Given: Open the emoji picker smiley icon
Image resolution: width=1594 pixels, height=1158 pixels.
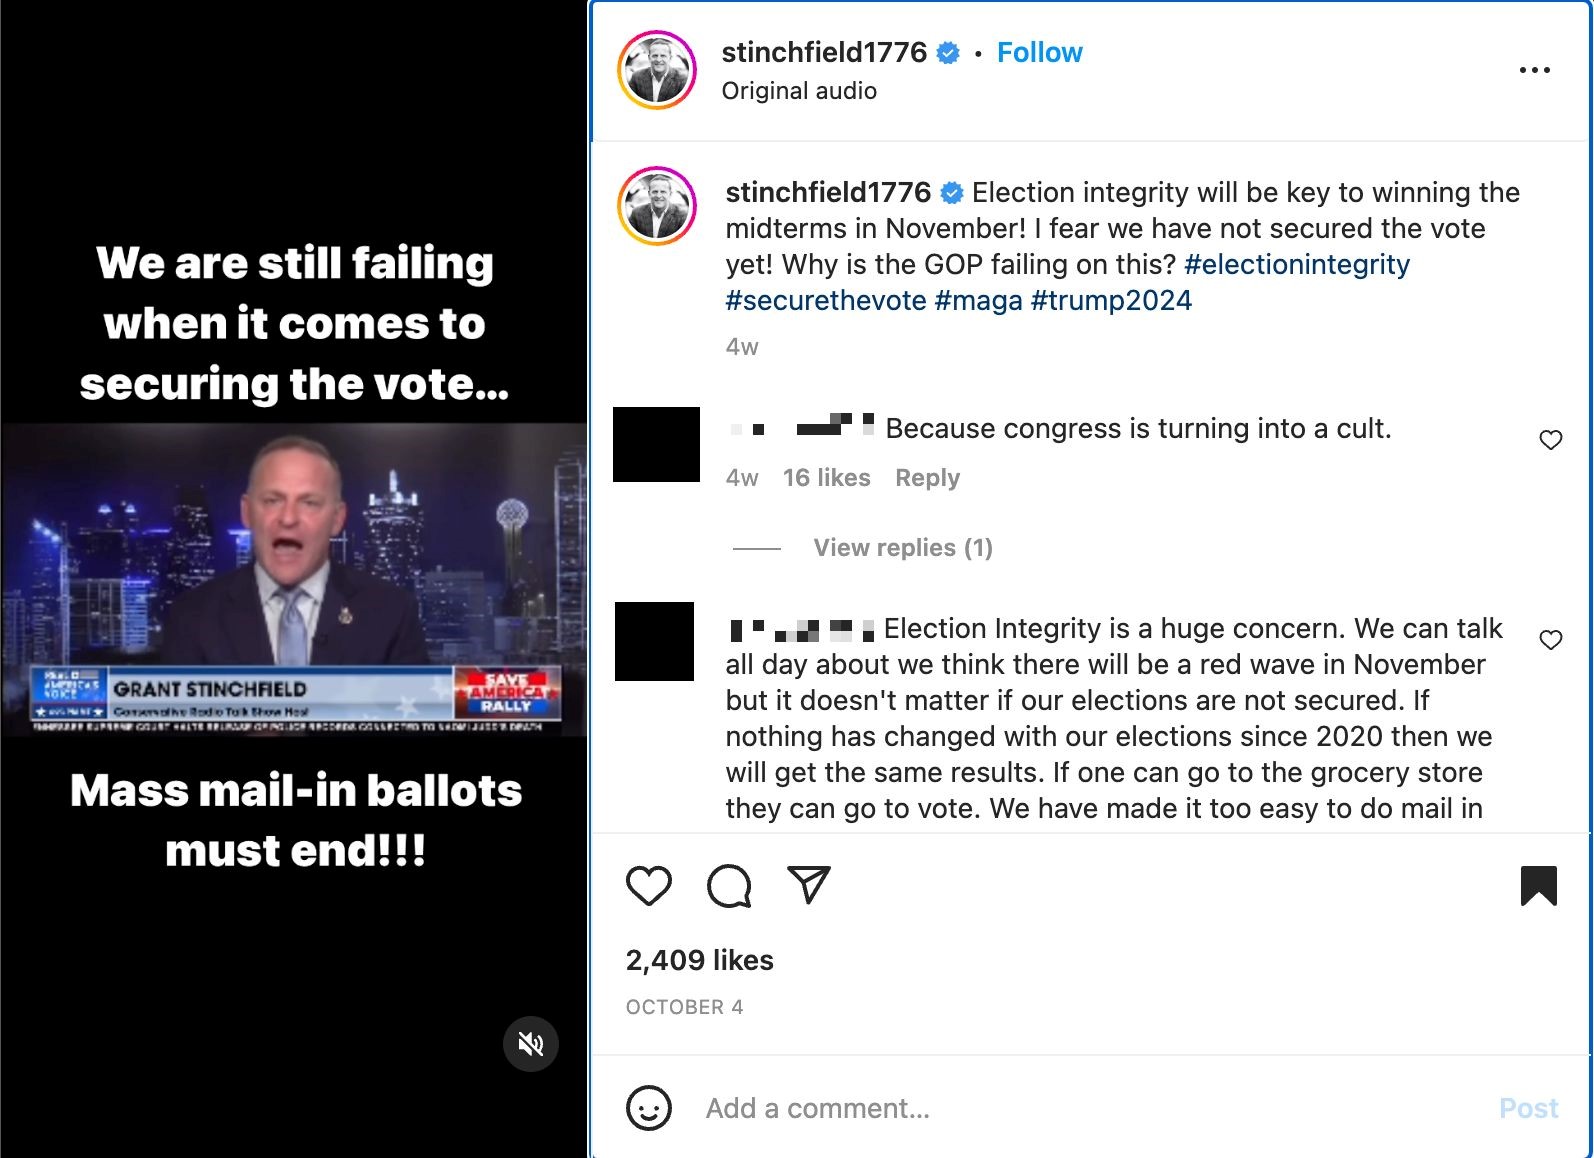Looking at the screenshot, I should (x=649, y=1108).
